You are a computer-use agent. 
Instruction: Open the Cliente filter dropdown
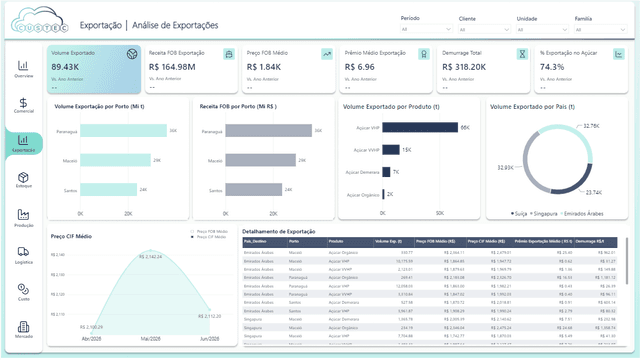click(x=484, y=29)
